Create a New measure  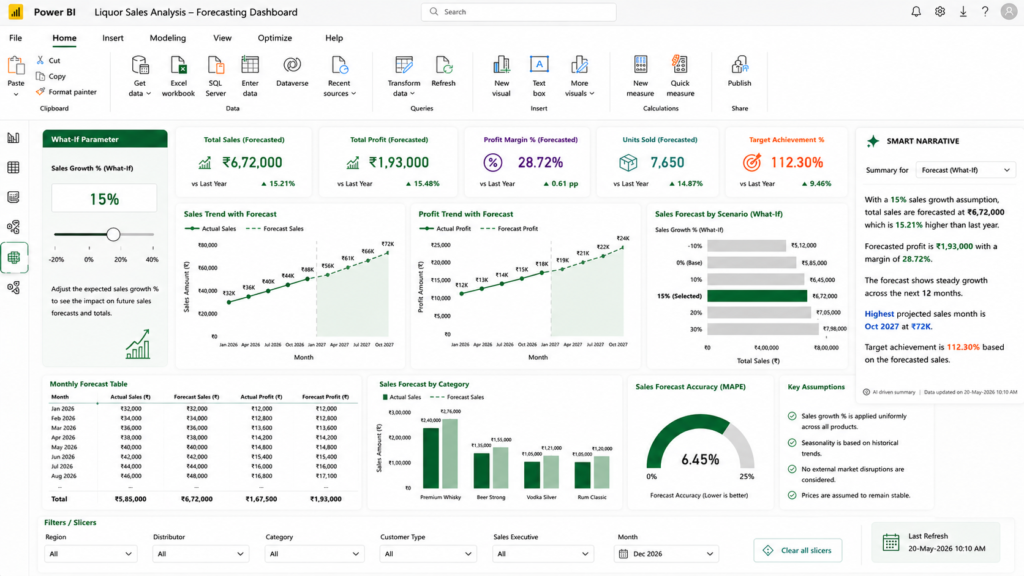(640, 76)
